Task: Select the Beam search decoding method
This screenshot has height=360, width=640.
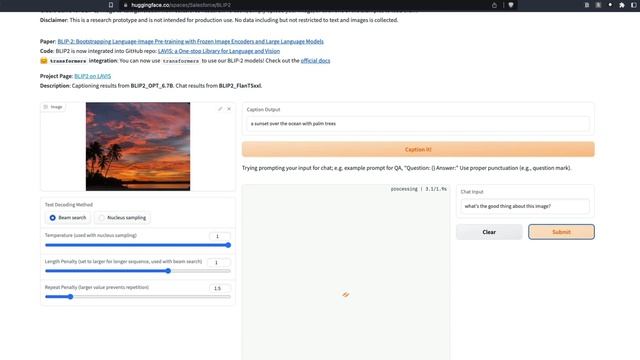Action: (x=68, y=218)
